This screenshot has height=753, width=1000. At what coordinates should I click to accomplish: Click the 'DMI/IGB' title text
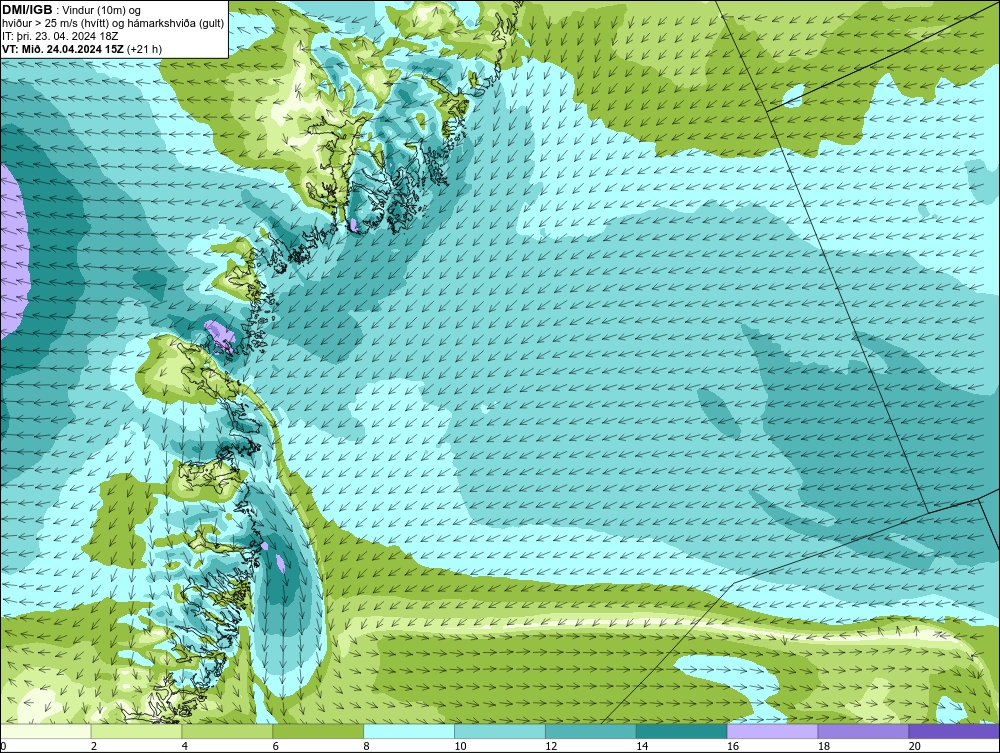[27, 10]
